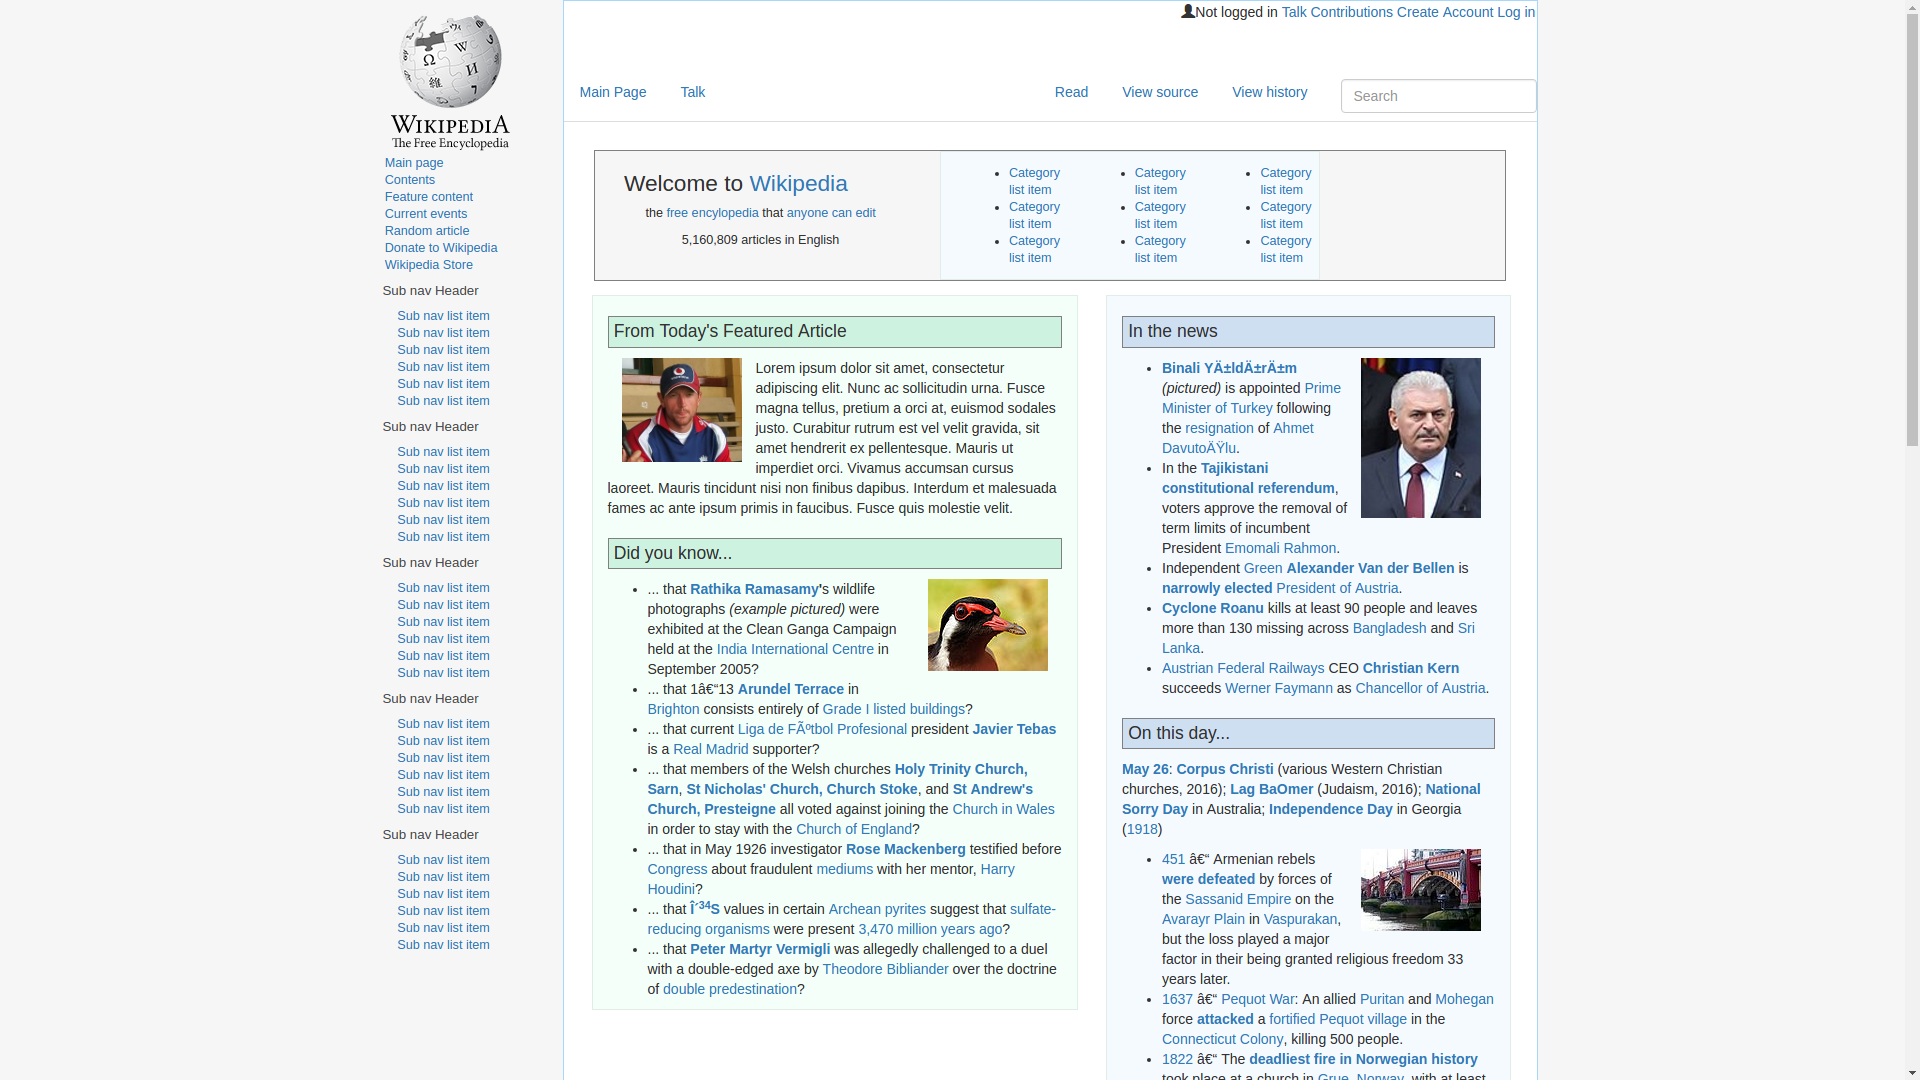This screenshot has width=1920, height=1080.
Task: Click the Wikipedia globe logo
Action: tap(450, 82)
